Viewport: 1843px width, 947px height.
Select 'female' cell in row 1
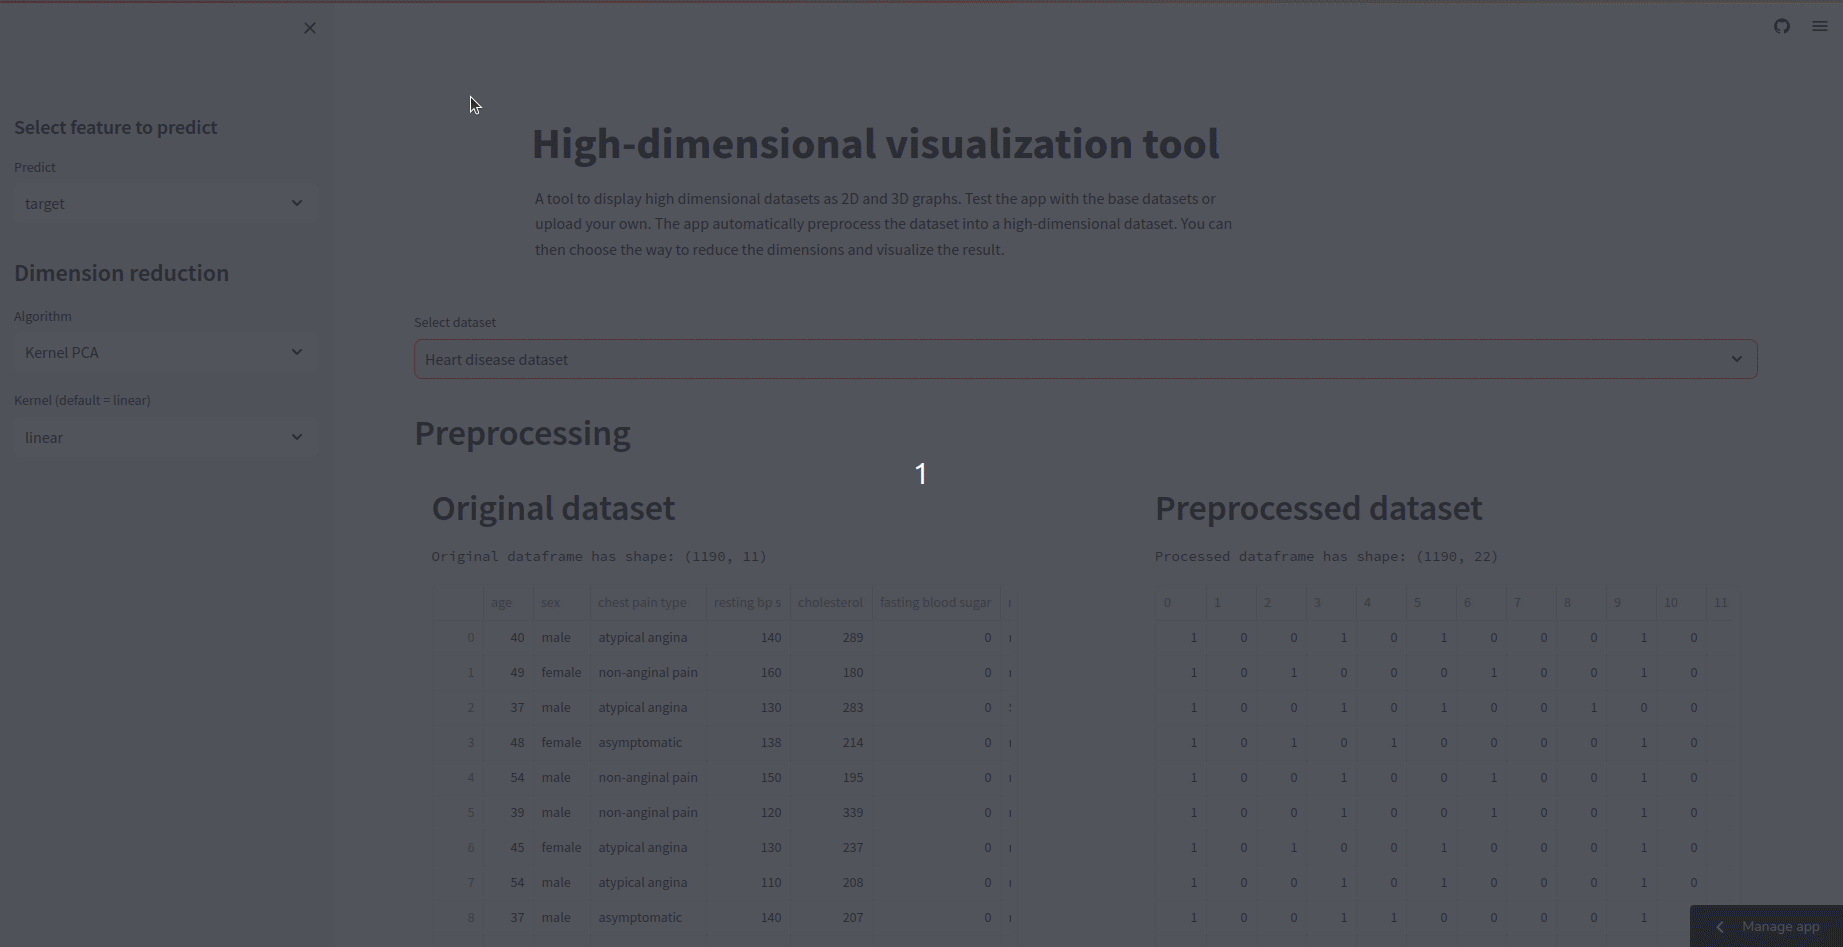[x=561, y=672]
